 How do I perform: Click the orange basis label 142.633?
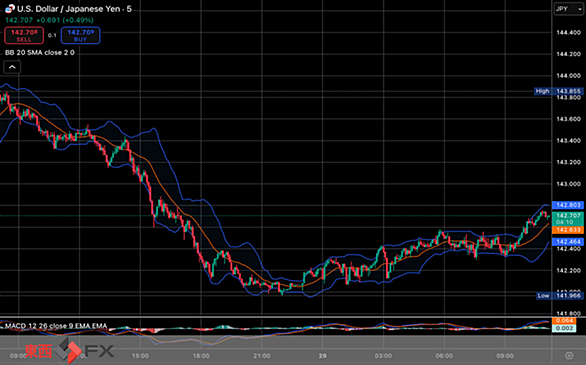click(568, 230)
